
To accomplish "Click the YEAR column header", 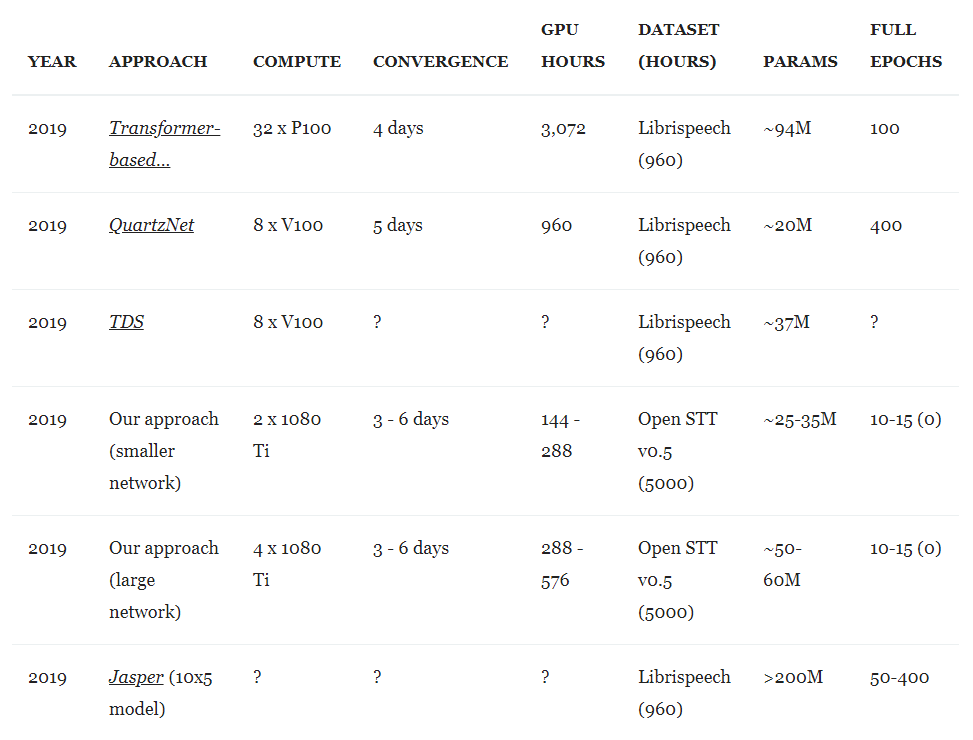I will [x=52, y=61].
